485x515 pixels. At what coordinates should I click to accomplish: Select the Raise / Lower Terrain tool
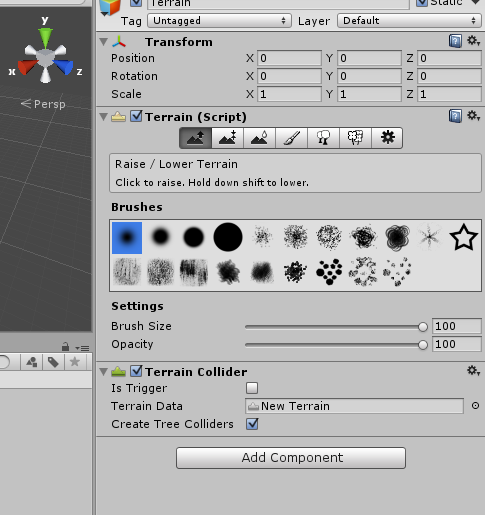point(195,138)
